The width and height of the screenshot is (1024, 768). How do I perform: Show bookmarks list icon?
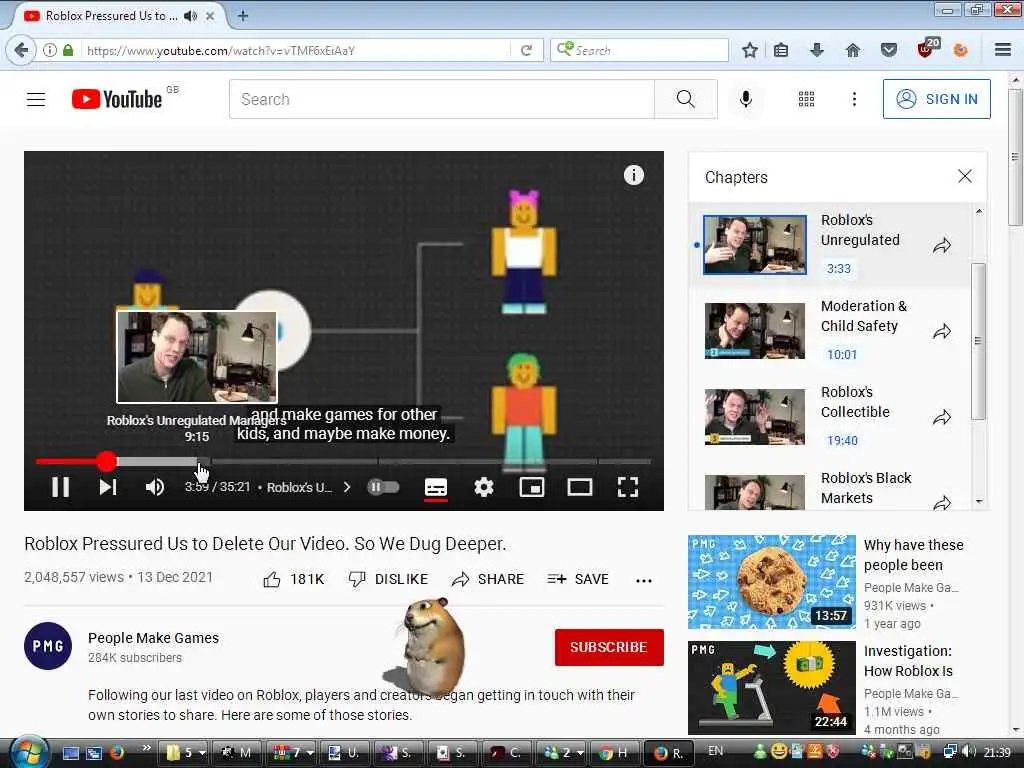[781, 50]
